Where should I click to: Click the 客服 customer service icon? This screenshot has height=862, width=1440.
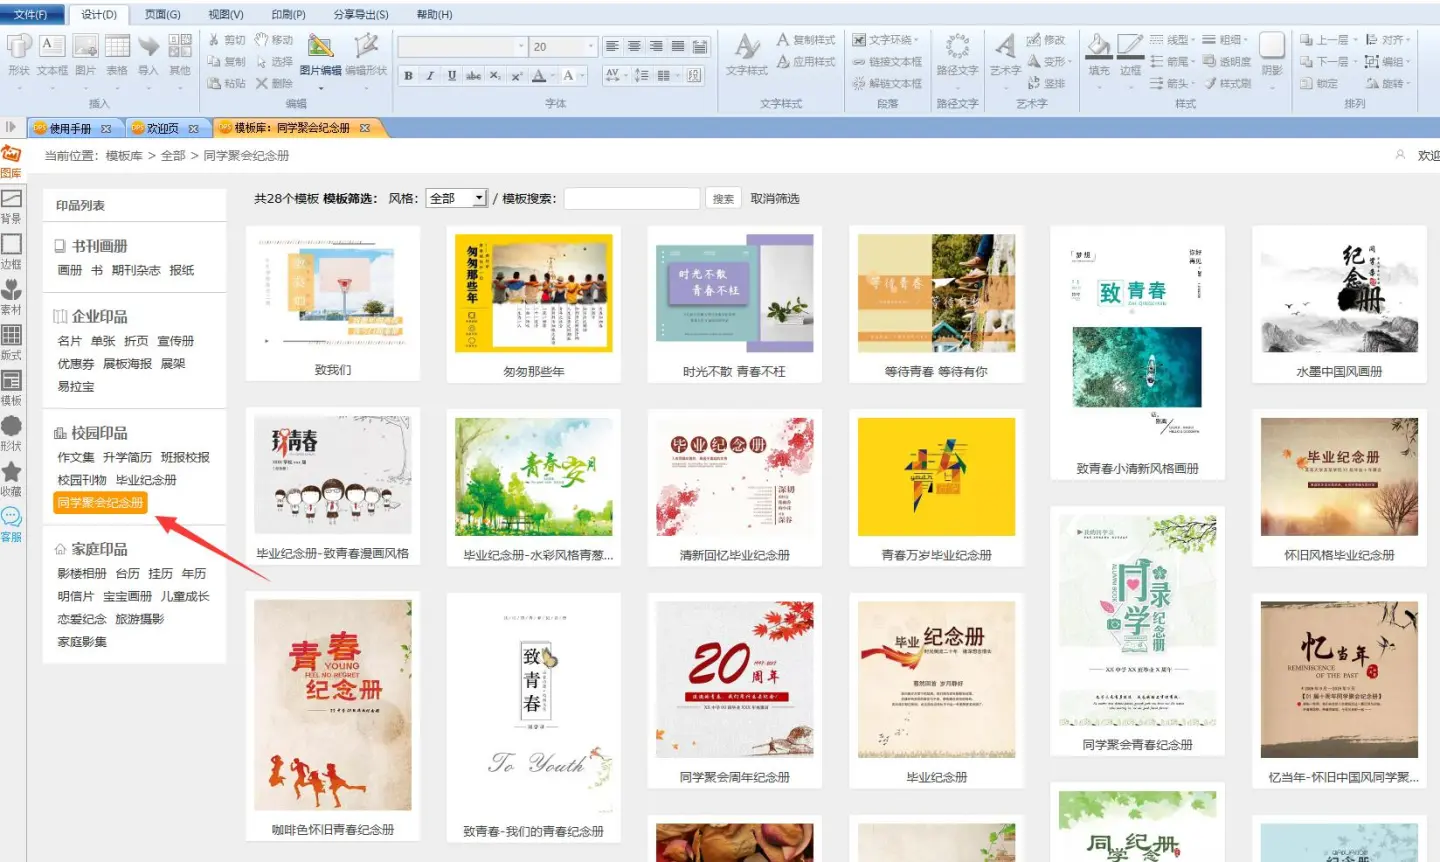[x=11, y=522]
